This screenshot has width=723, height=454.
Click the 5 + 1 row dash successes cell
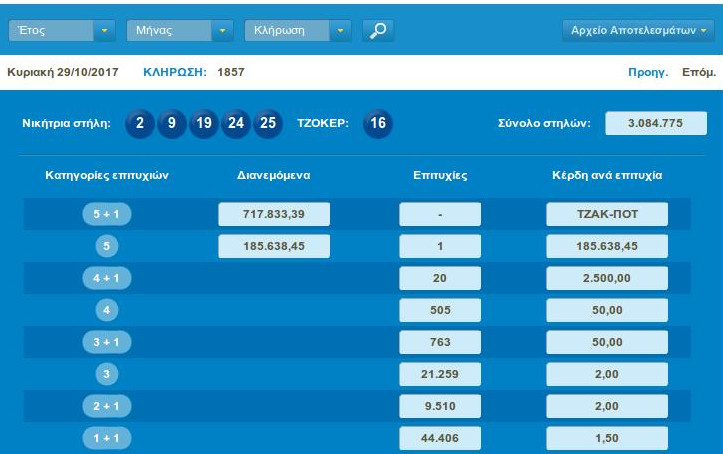(440, 214)
